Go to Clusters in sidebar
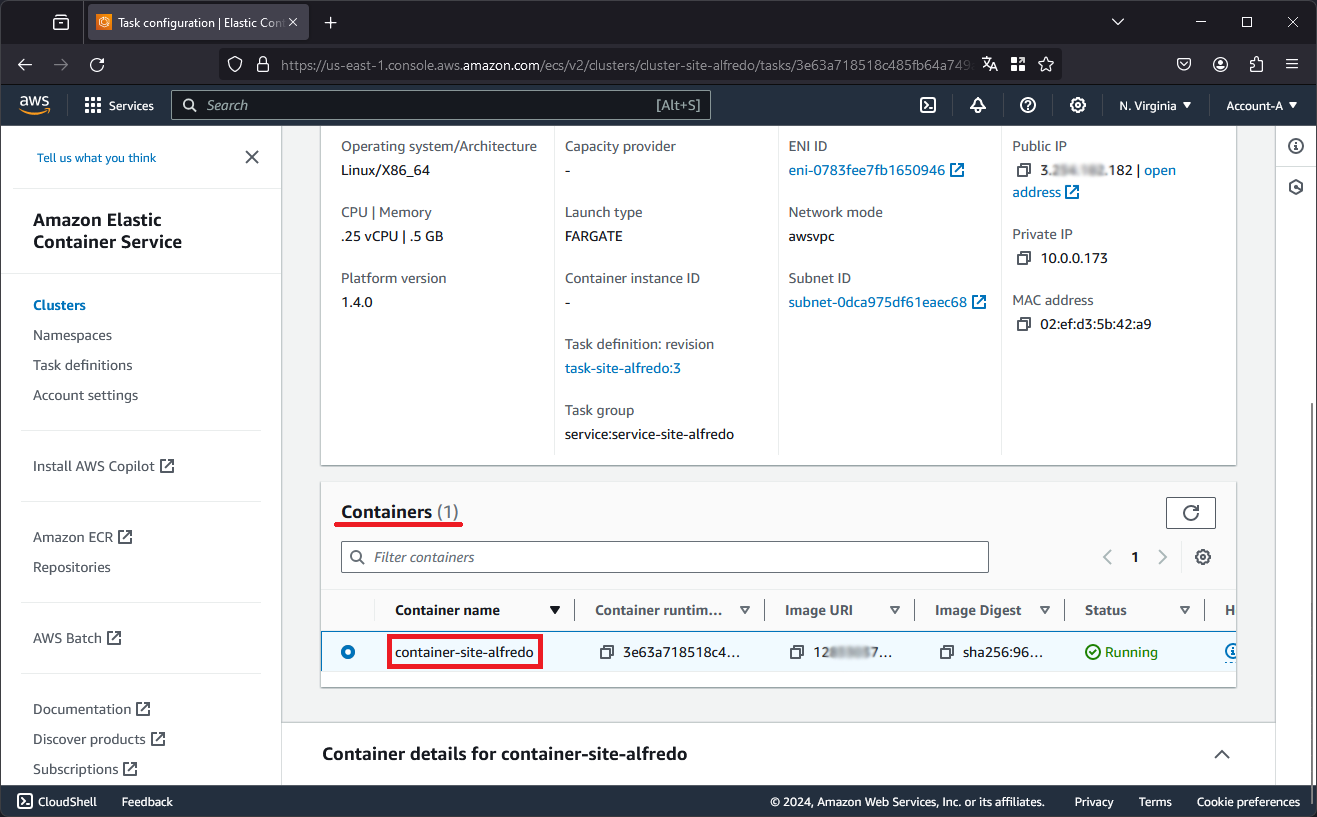Screen dimensions: 1317x817 pos(59,305)
